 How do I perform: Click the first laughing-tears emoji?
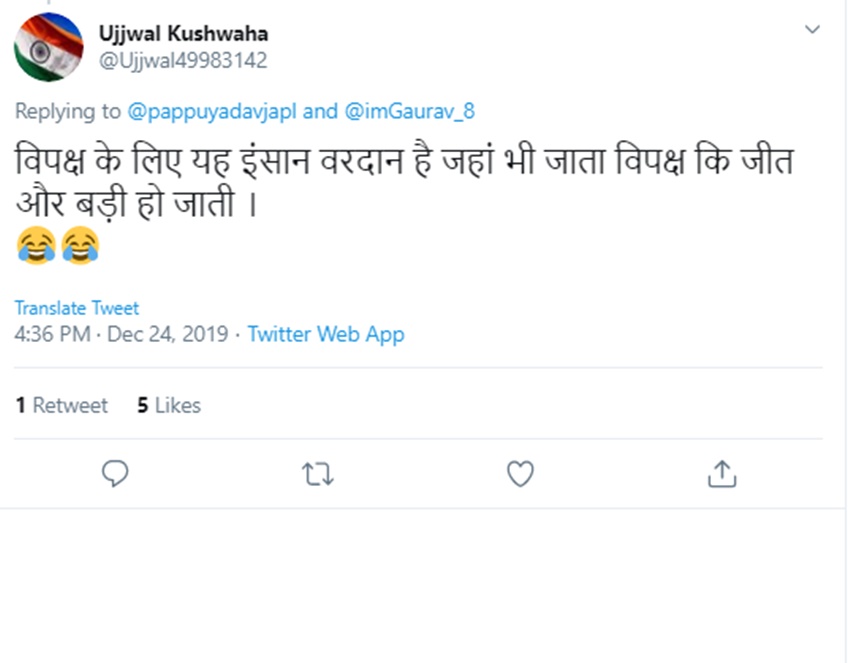[35, 245]
